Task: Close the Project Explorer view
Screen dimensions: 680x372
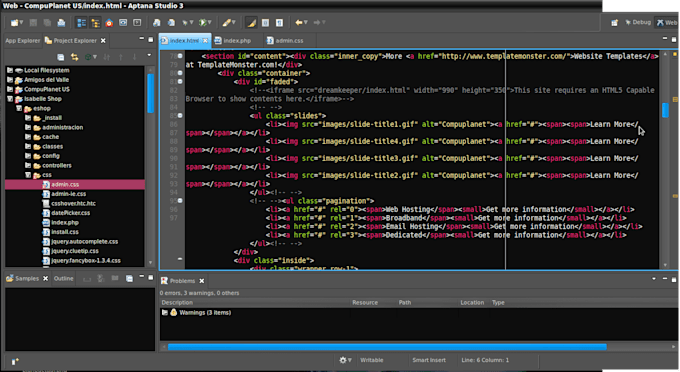Action: point(103,41)
